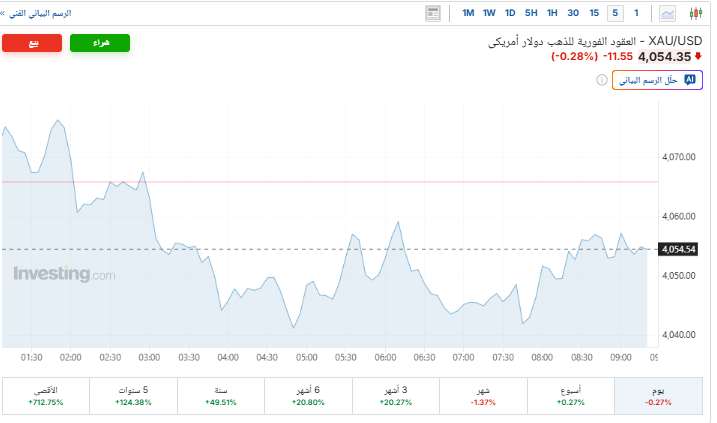Image resolution: width=717 pixels, height=423 pixels.
Task: Click the AI badge icon
Action: tap(689, 80)
